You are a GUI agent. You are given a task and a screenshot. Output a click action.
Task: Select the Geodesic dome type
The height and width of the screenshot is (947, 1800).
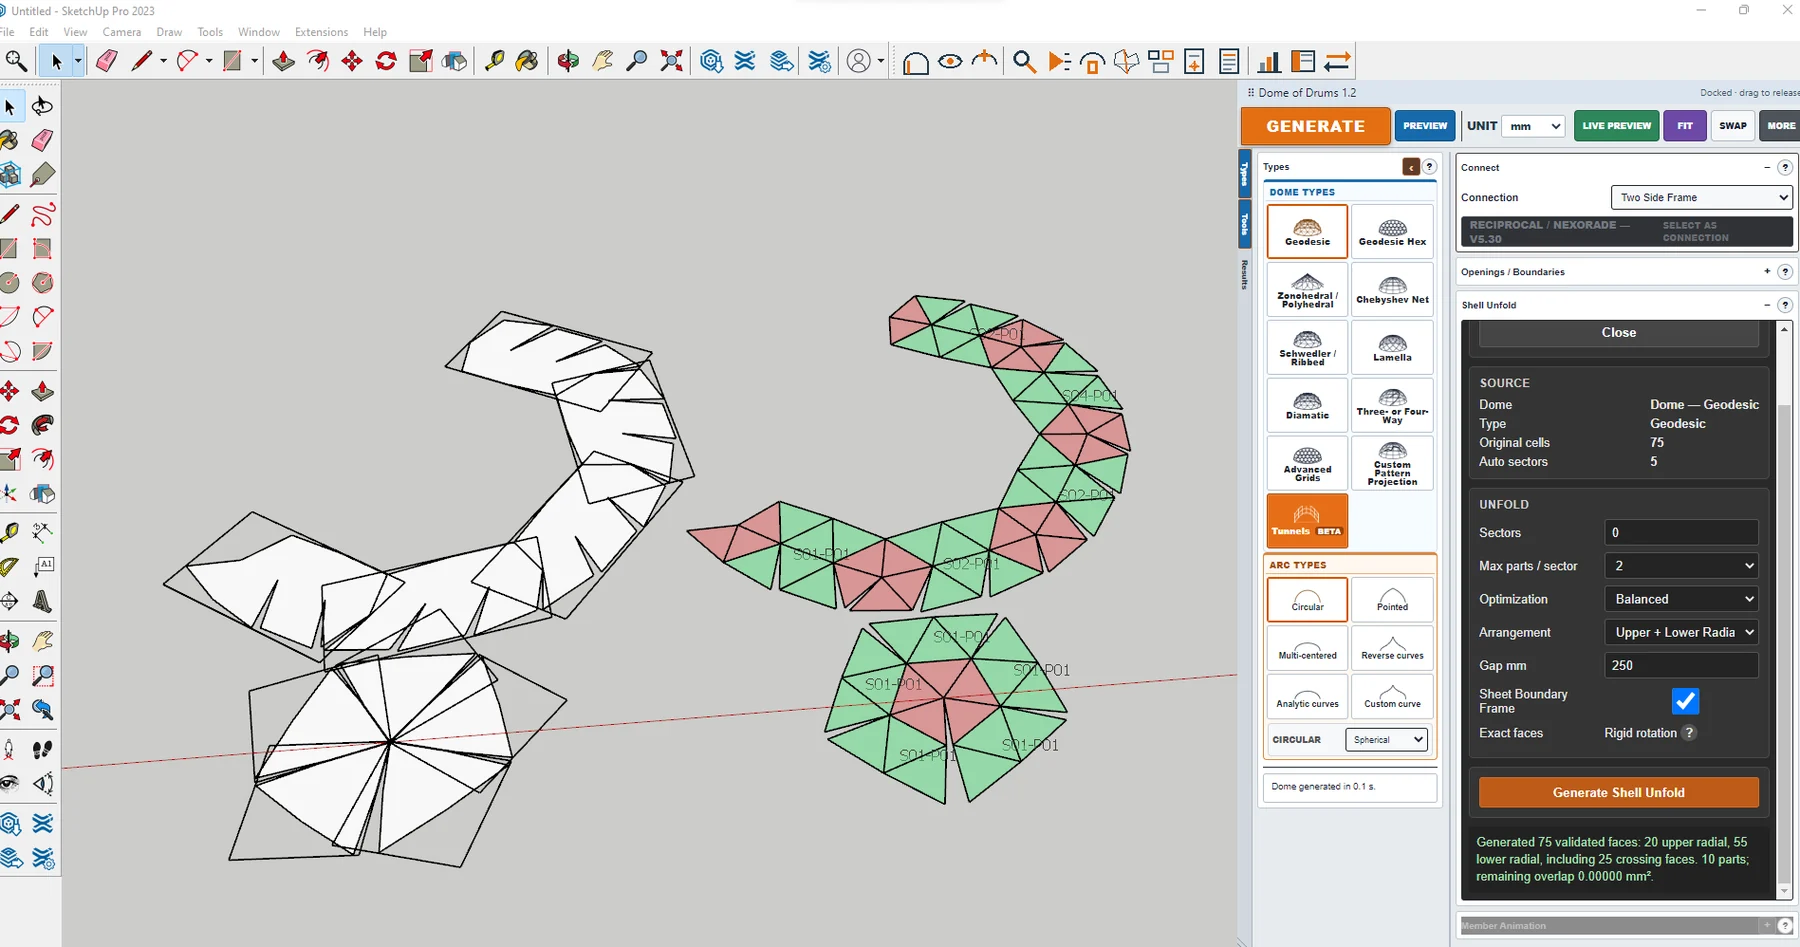tap(1307, 232)
